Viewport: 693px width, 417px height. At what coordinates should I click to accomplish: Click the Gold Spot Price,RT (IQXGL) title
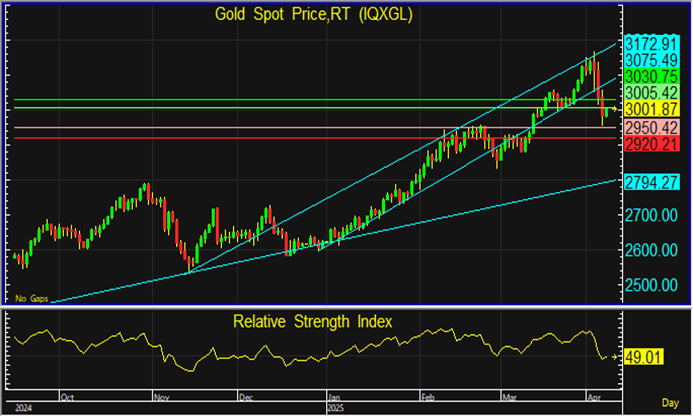[314, 14]
